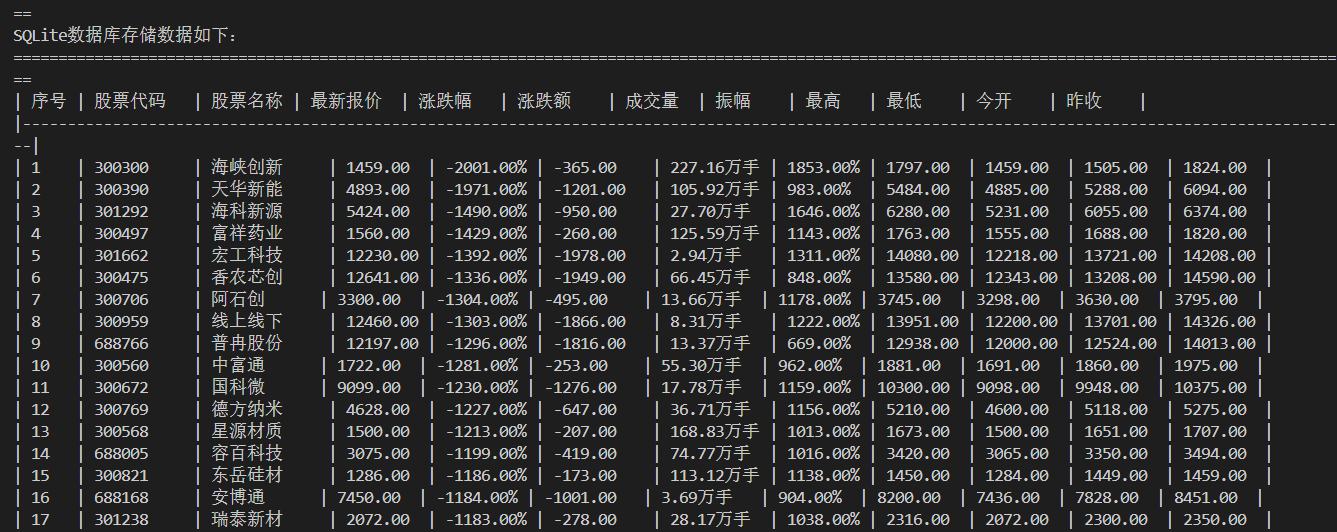Viewport: 1337px width, 532px height.
Task: Select volume value 3.69万手
Action: [x=697, y=497]
